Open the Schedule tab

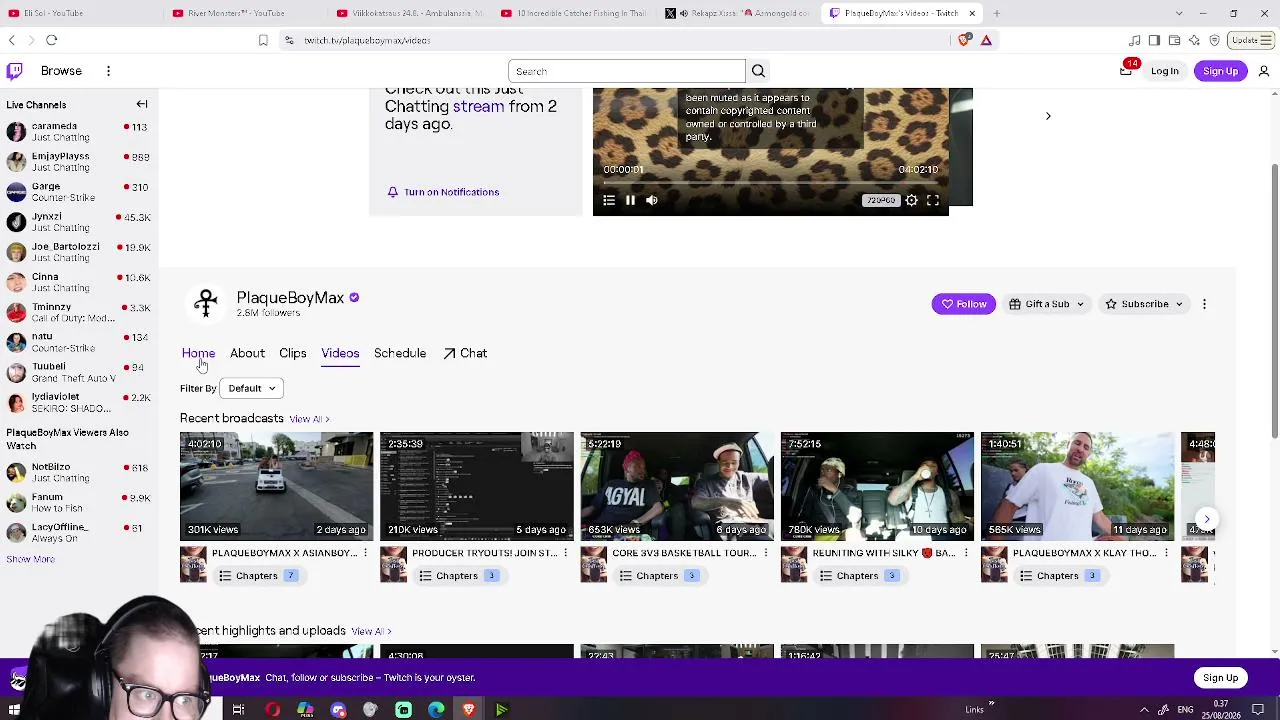tap(400, 353)
